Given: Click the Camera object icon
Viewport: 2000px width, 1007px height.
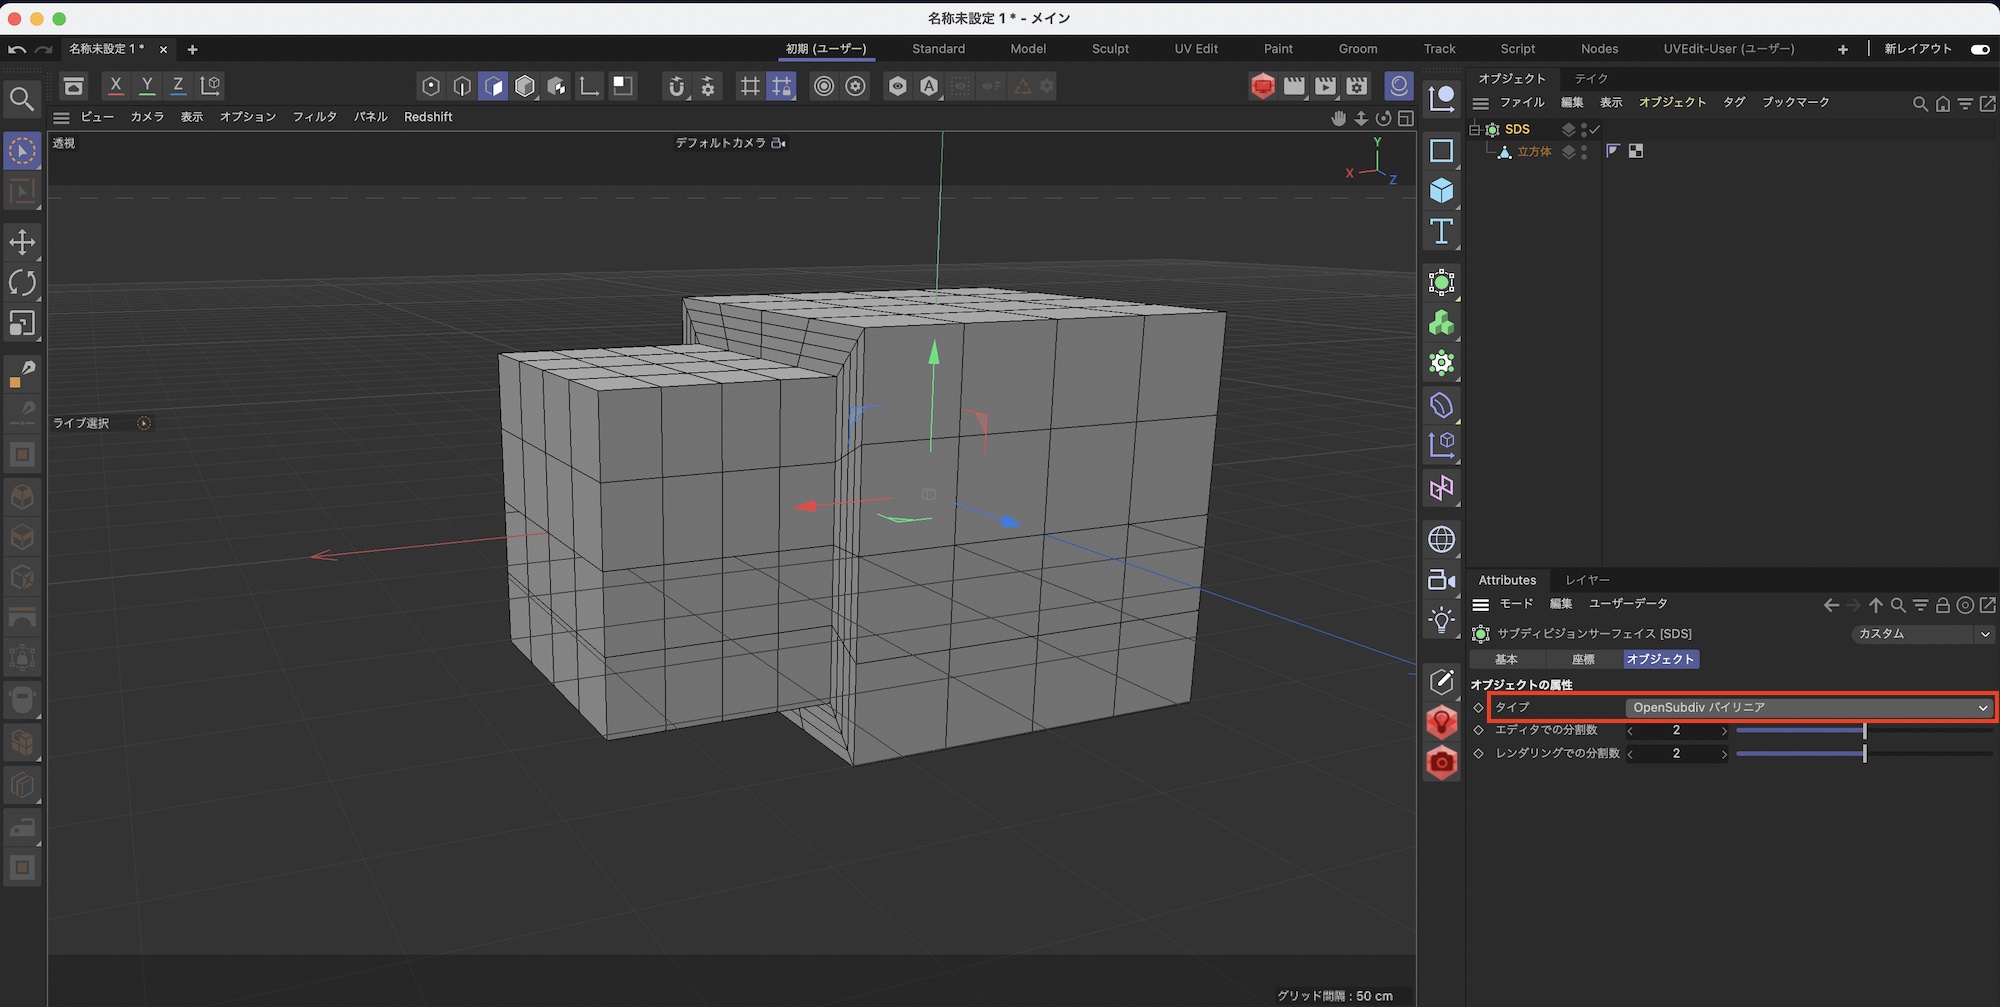Looking at the screenshot, I should [1441, 580].
